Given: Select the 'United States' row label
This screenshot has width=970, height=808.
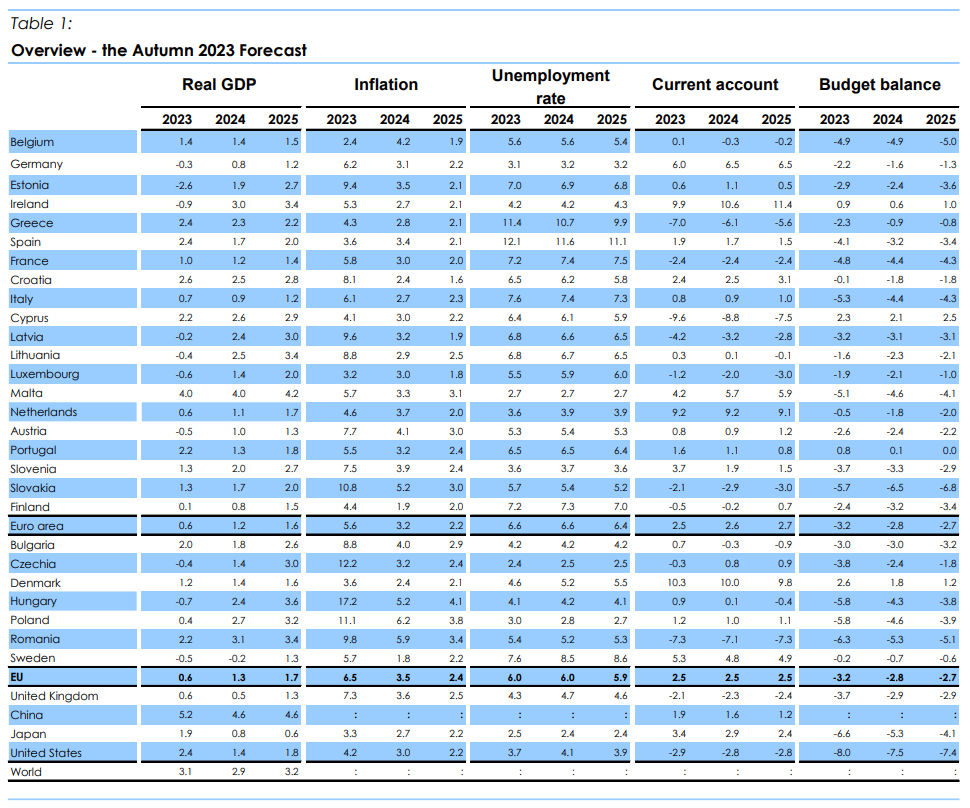Looking at the screenshot, I should [46, 753].
